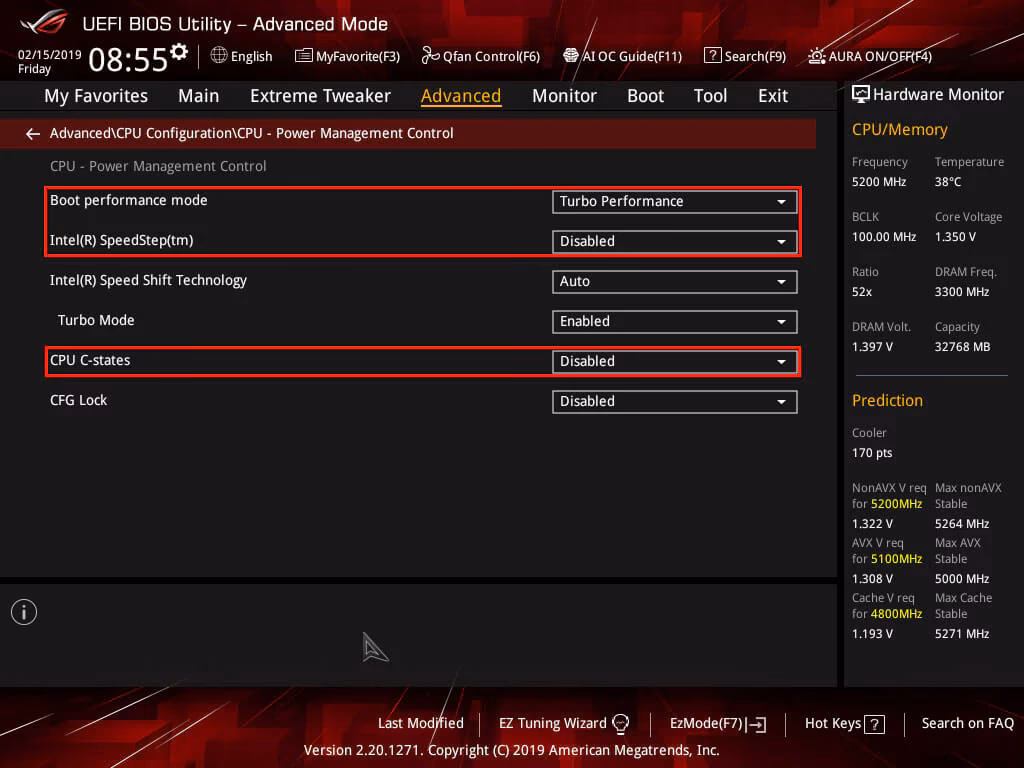Switch to Boot tab

(645, 96)
